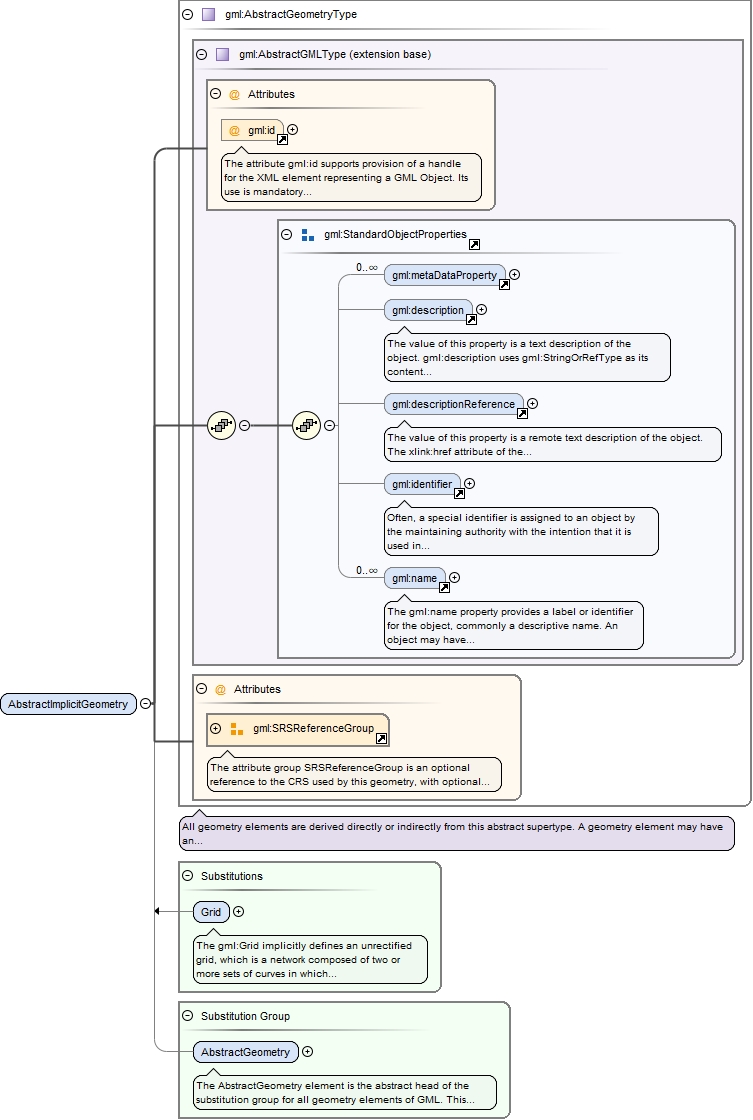Collapse the Substitution Group section
This screenshot has width=753, height=1120.
(187, 1015)
